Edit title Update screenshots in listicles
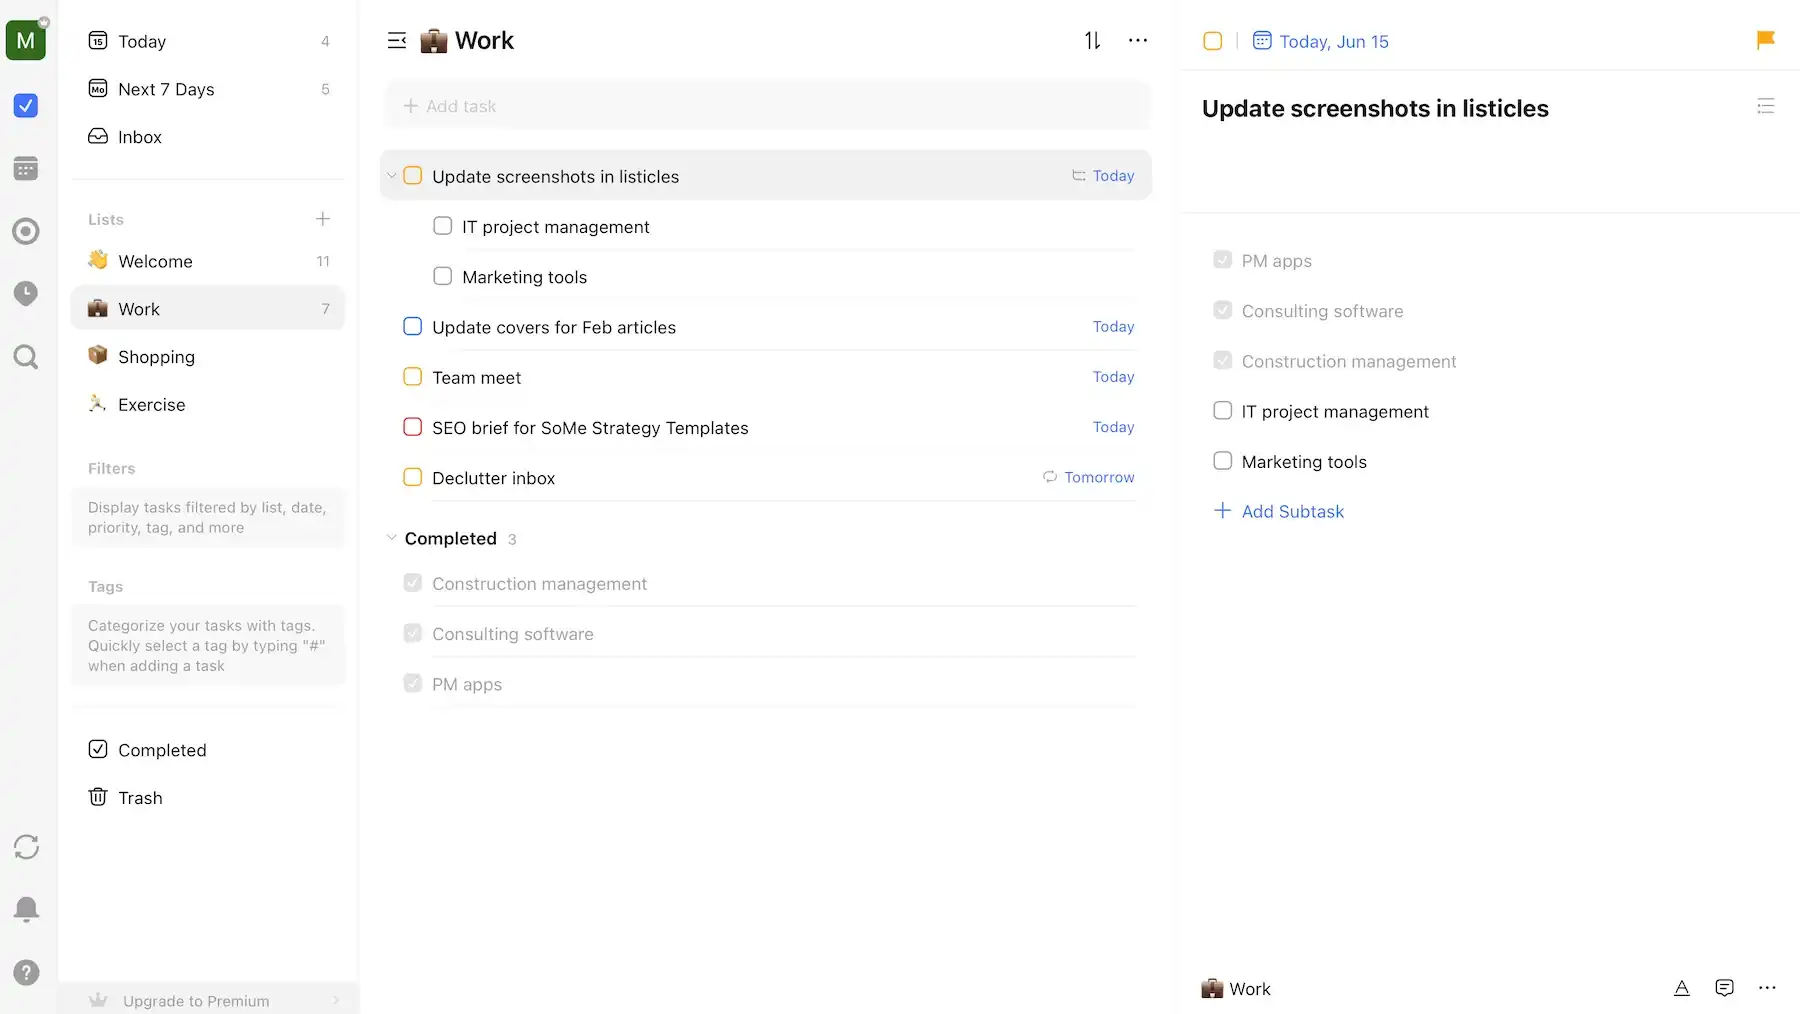Image resolution: width=1800 pixels, height=1014 pixels. [x=1375, y=108]
